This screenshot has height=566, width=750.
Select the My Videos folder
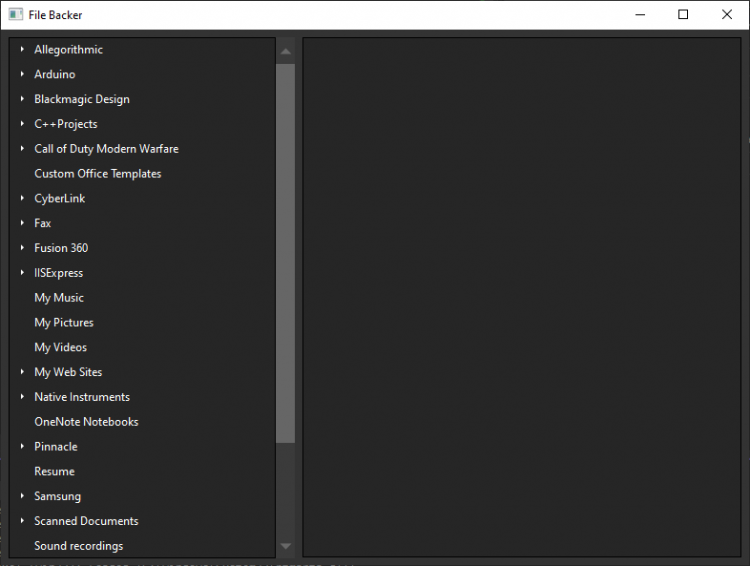pyautogui.click(x=60, y=347)
